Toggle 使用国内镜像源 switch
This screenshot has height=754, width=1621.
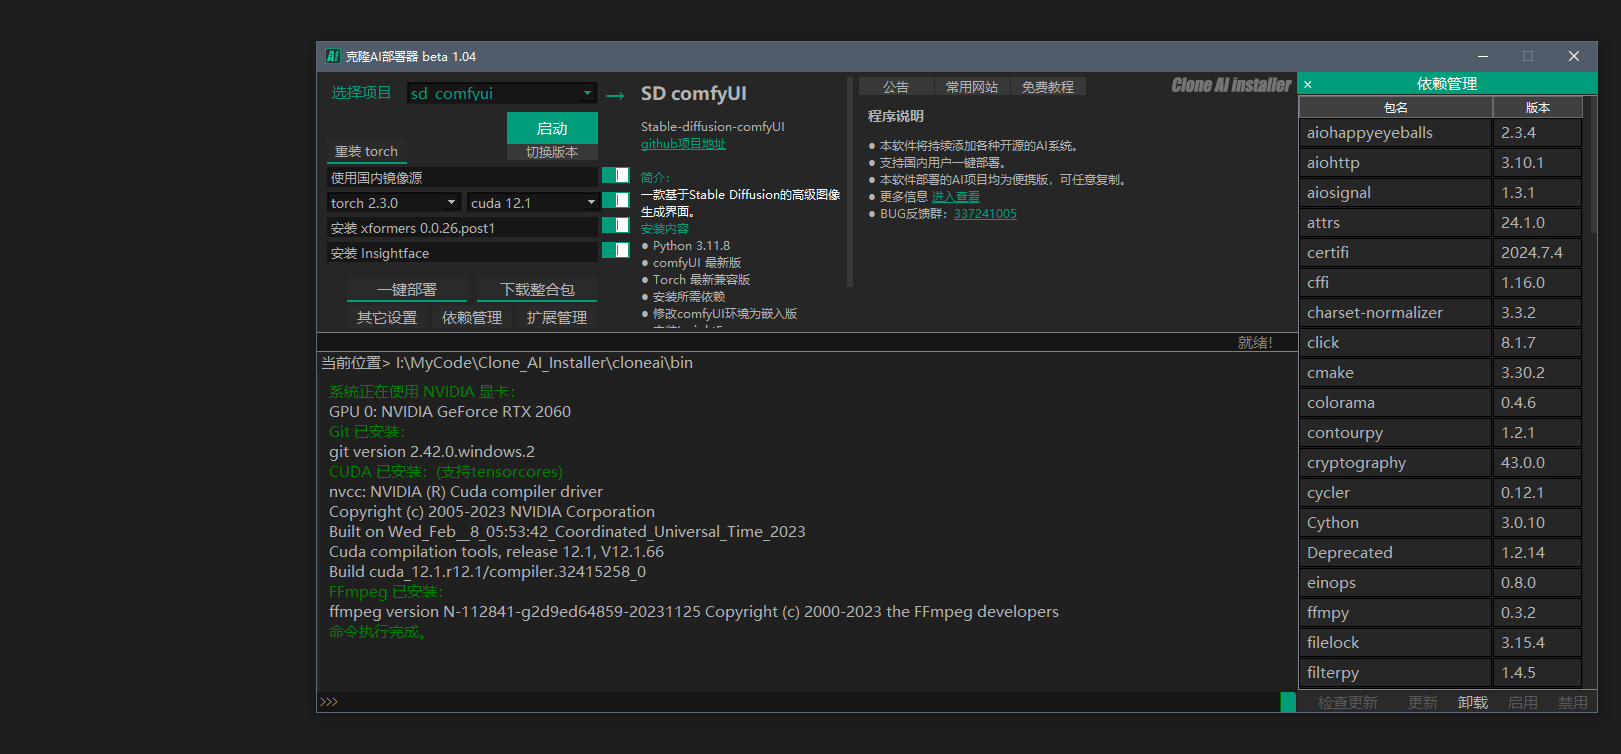click(x=615, y=176)
